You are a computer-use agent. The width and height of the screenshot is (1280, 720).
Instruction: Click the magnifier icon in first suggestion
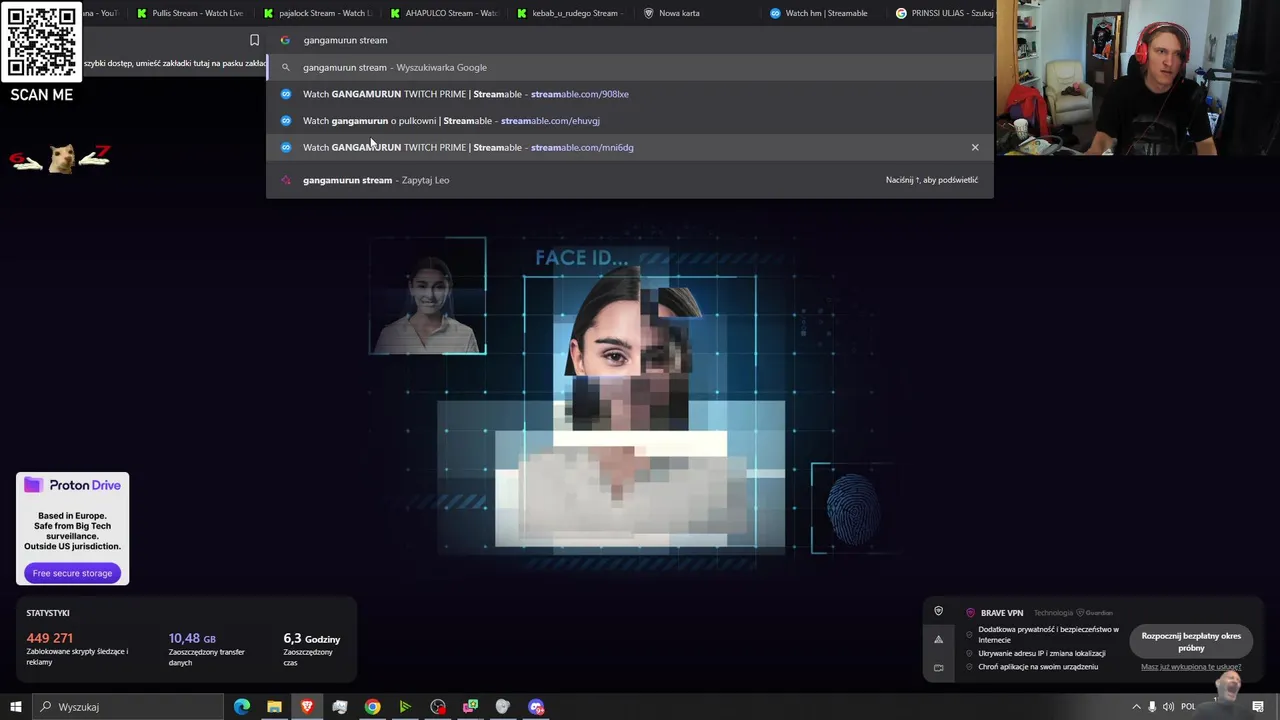(x=285, y=67)
